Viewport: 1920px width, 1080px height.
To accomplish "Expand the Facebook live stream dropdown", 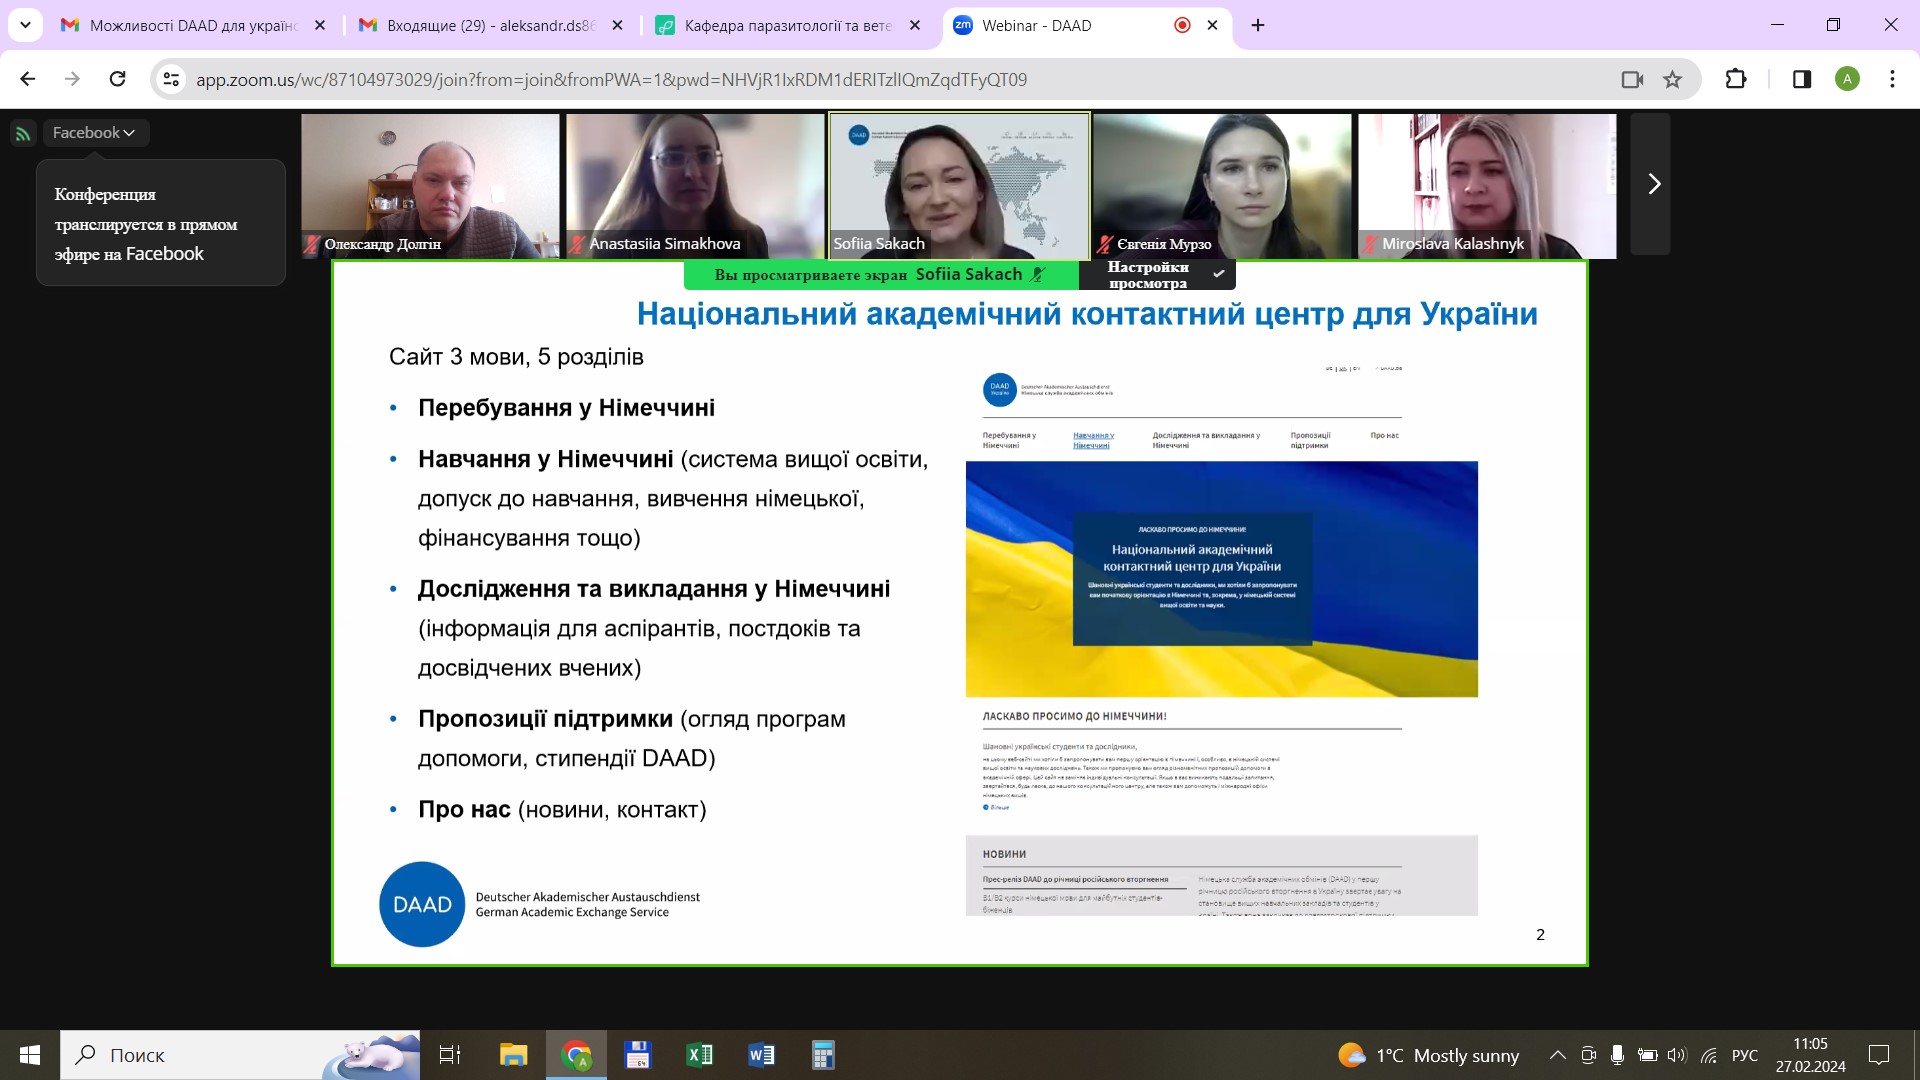I will tap(95, 133).
